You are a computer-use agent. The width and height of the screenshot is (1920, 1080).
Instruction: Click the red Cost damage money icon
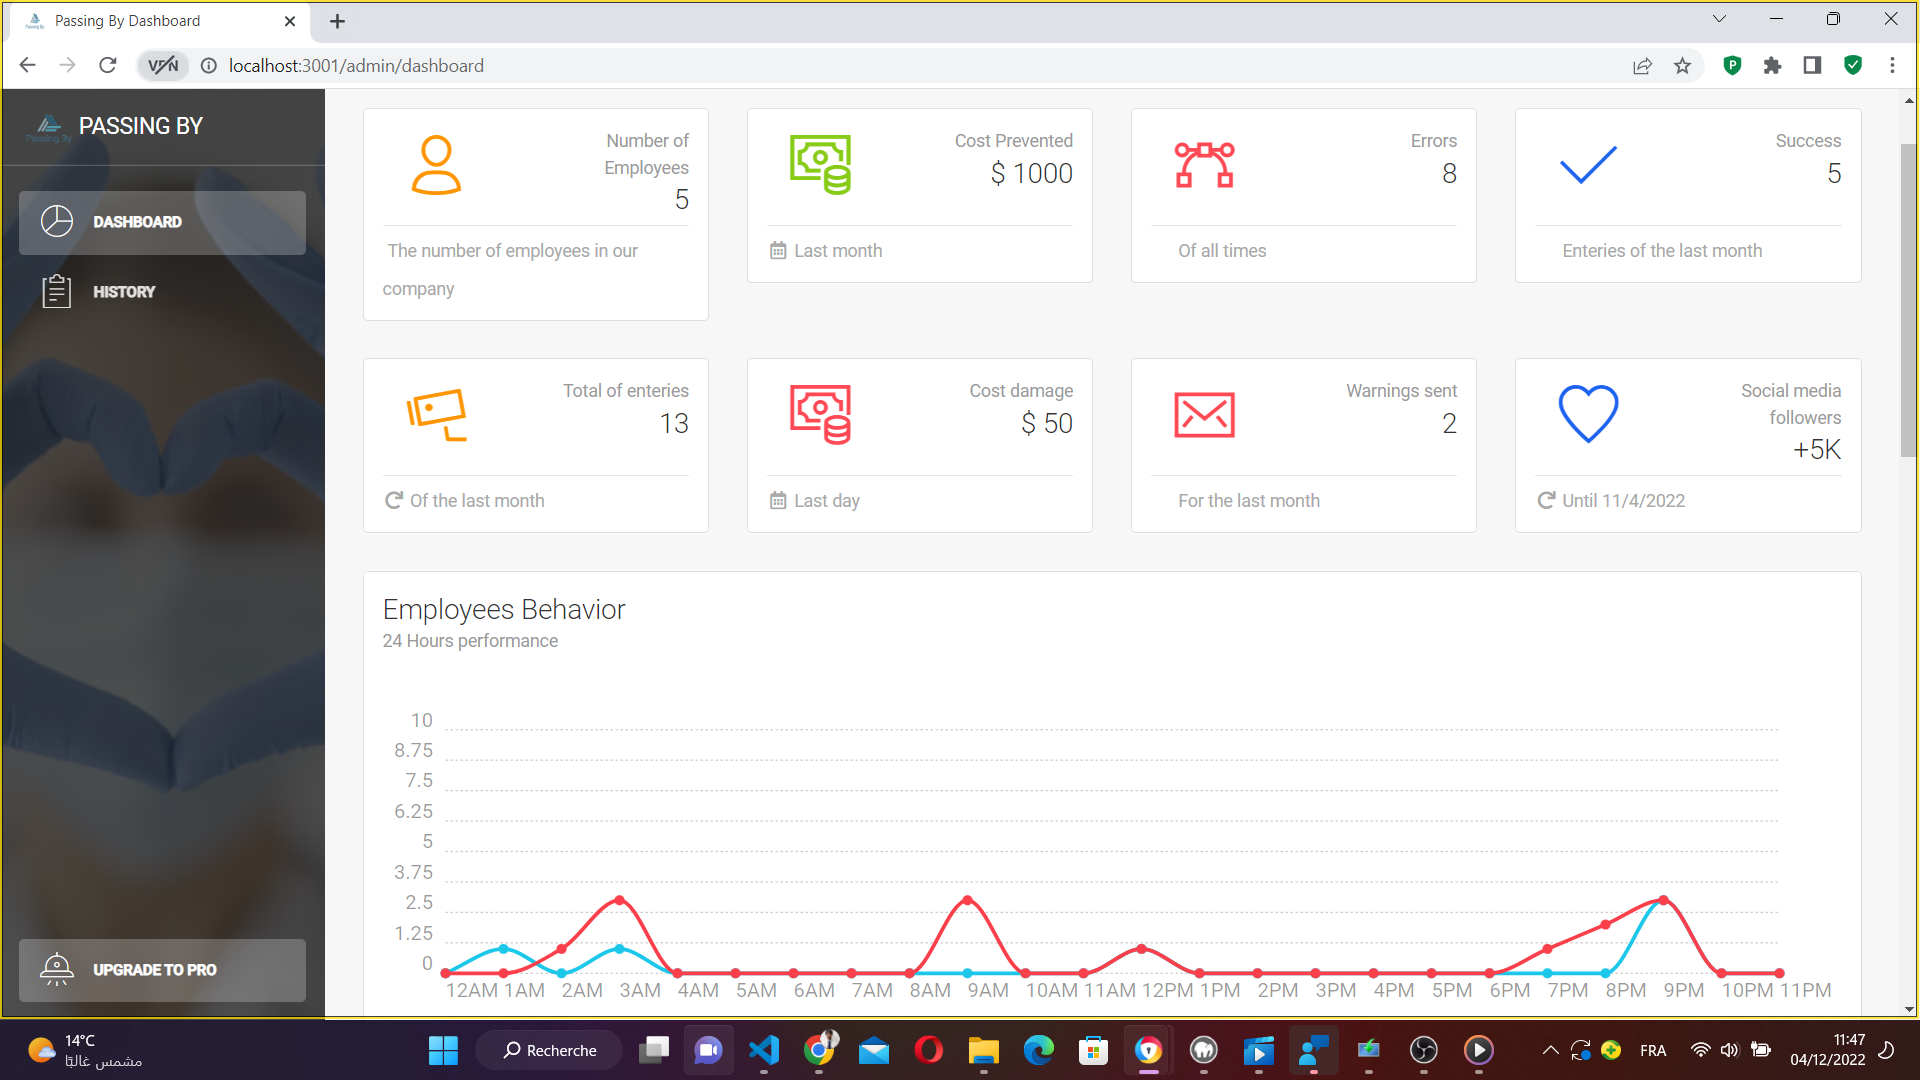(820, 414)
